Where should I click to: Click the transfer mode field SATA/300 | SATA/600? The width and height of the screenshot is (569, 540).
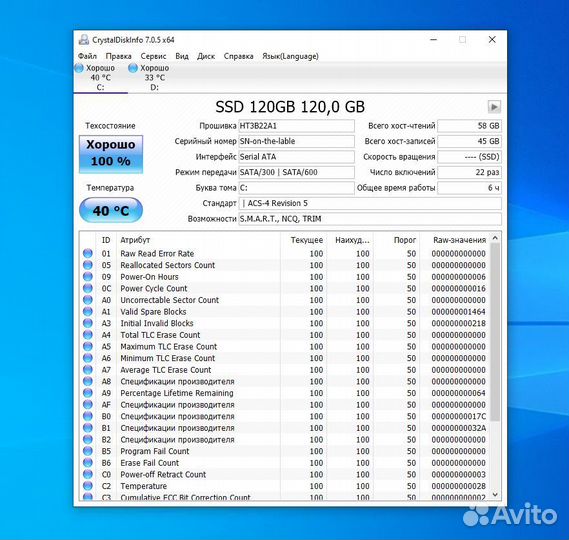click(296, 172)
